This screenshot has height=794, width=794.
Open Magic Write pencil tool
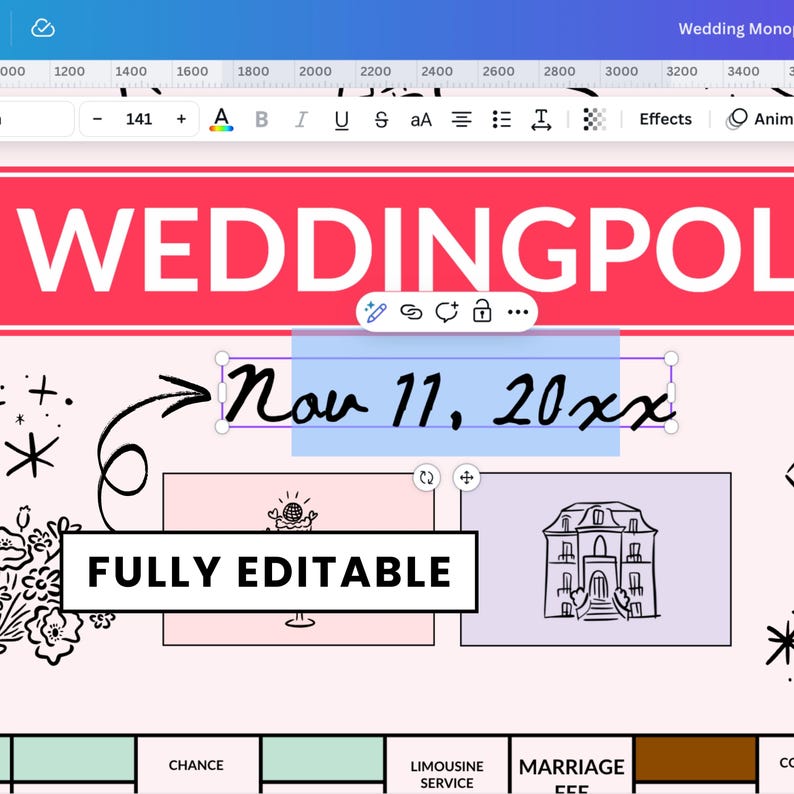[x=376, y=312]
